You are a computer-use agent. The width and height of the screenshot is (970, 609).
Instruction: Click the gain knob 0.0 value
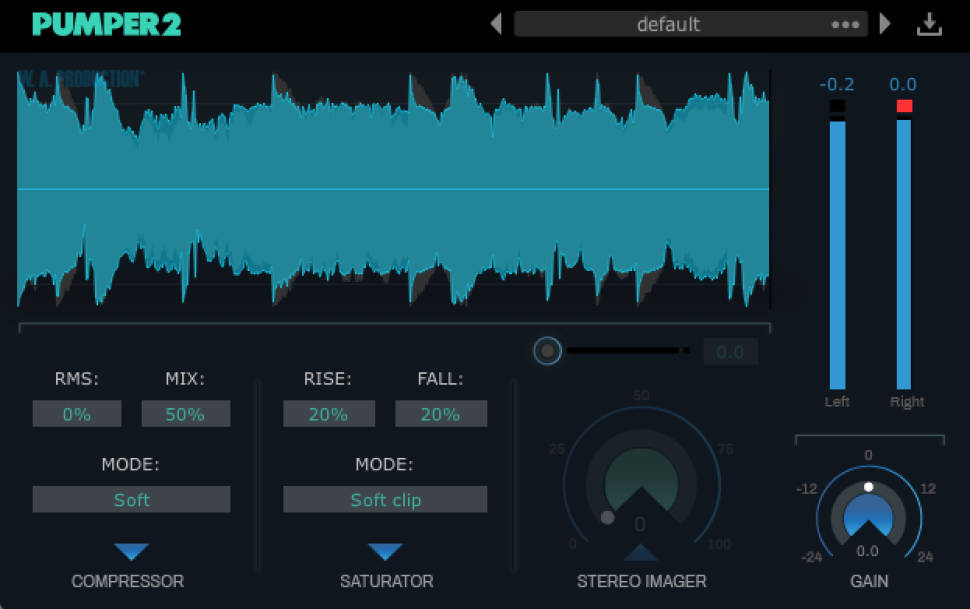(867, 551)
